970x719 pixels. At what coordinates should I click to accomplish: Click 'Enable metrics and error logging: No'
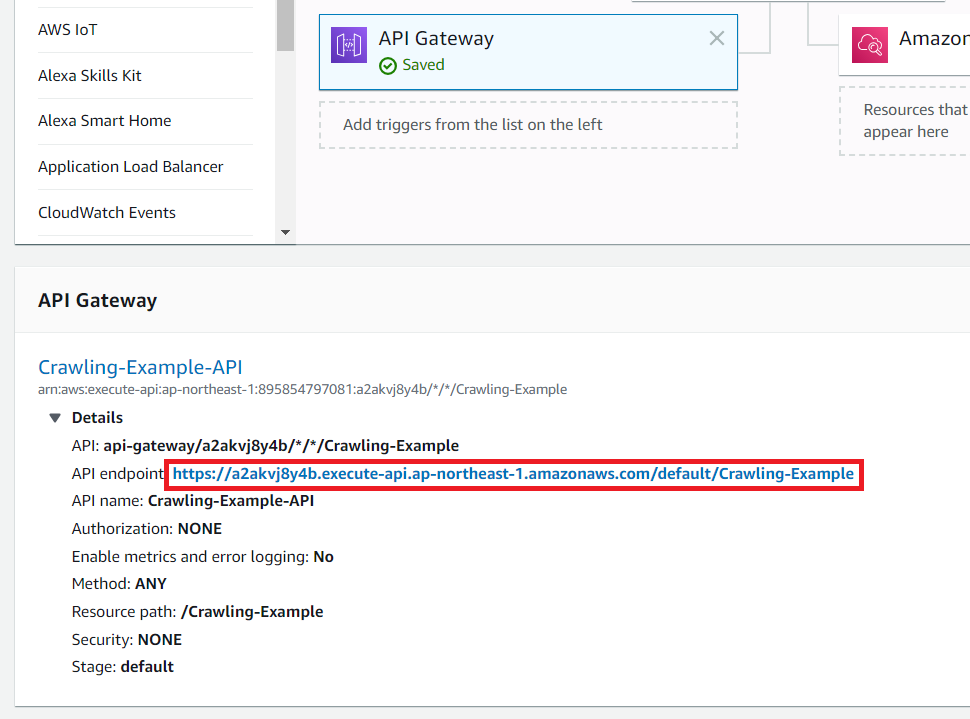coord(202,556)
